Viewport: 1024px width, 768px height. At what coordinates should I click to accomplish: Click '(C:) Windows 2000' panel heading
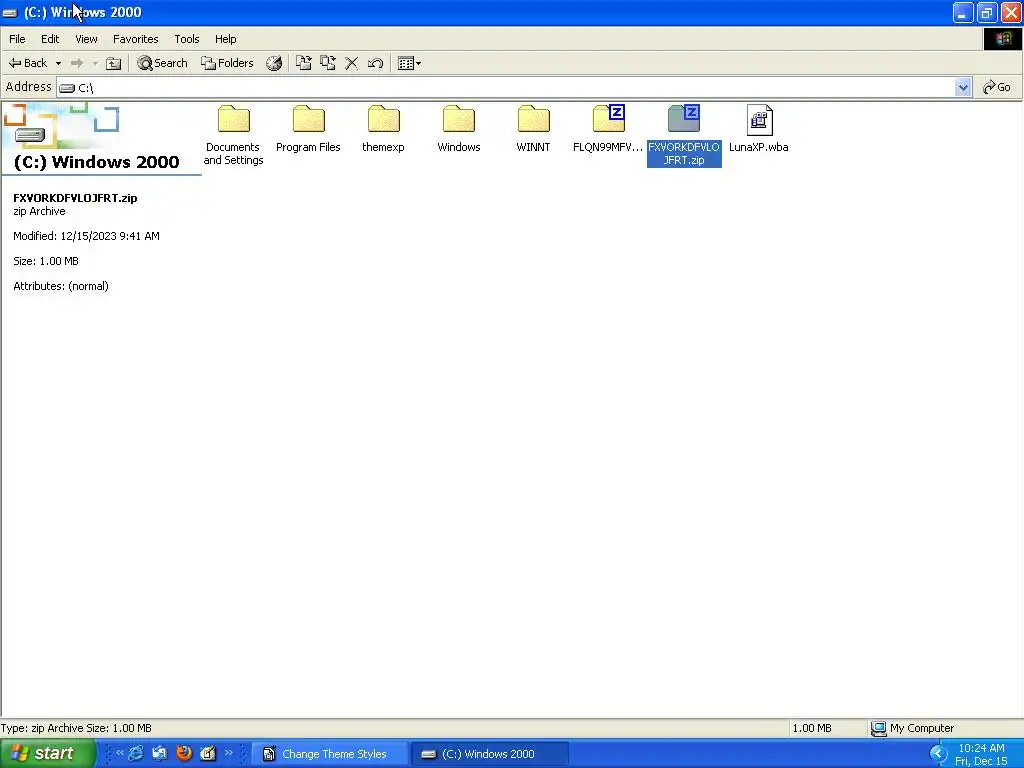(96, 162)
